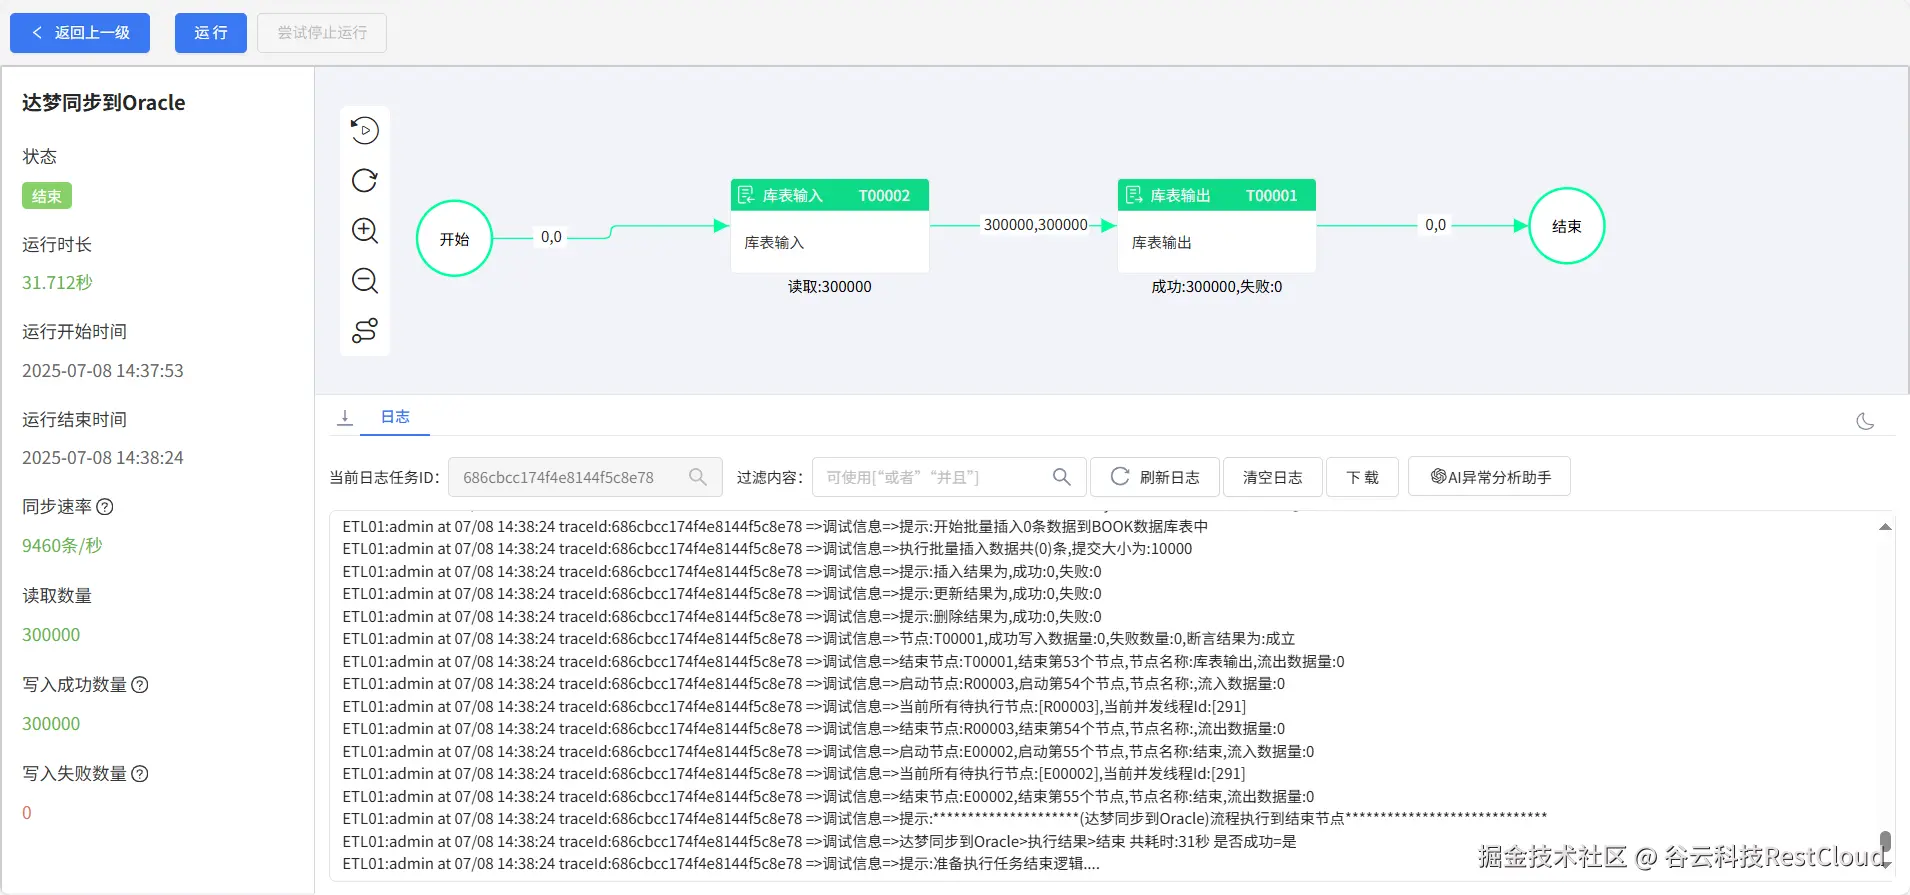Click the 读取:300000 text under input node

(830, 287)
